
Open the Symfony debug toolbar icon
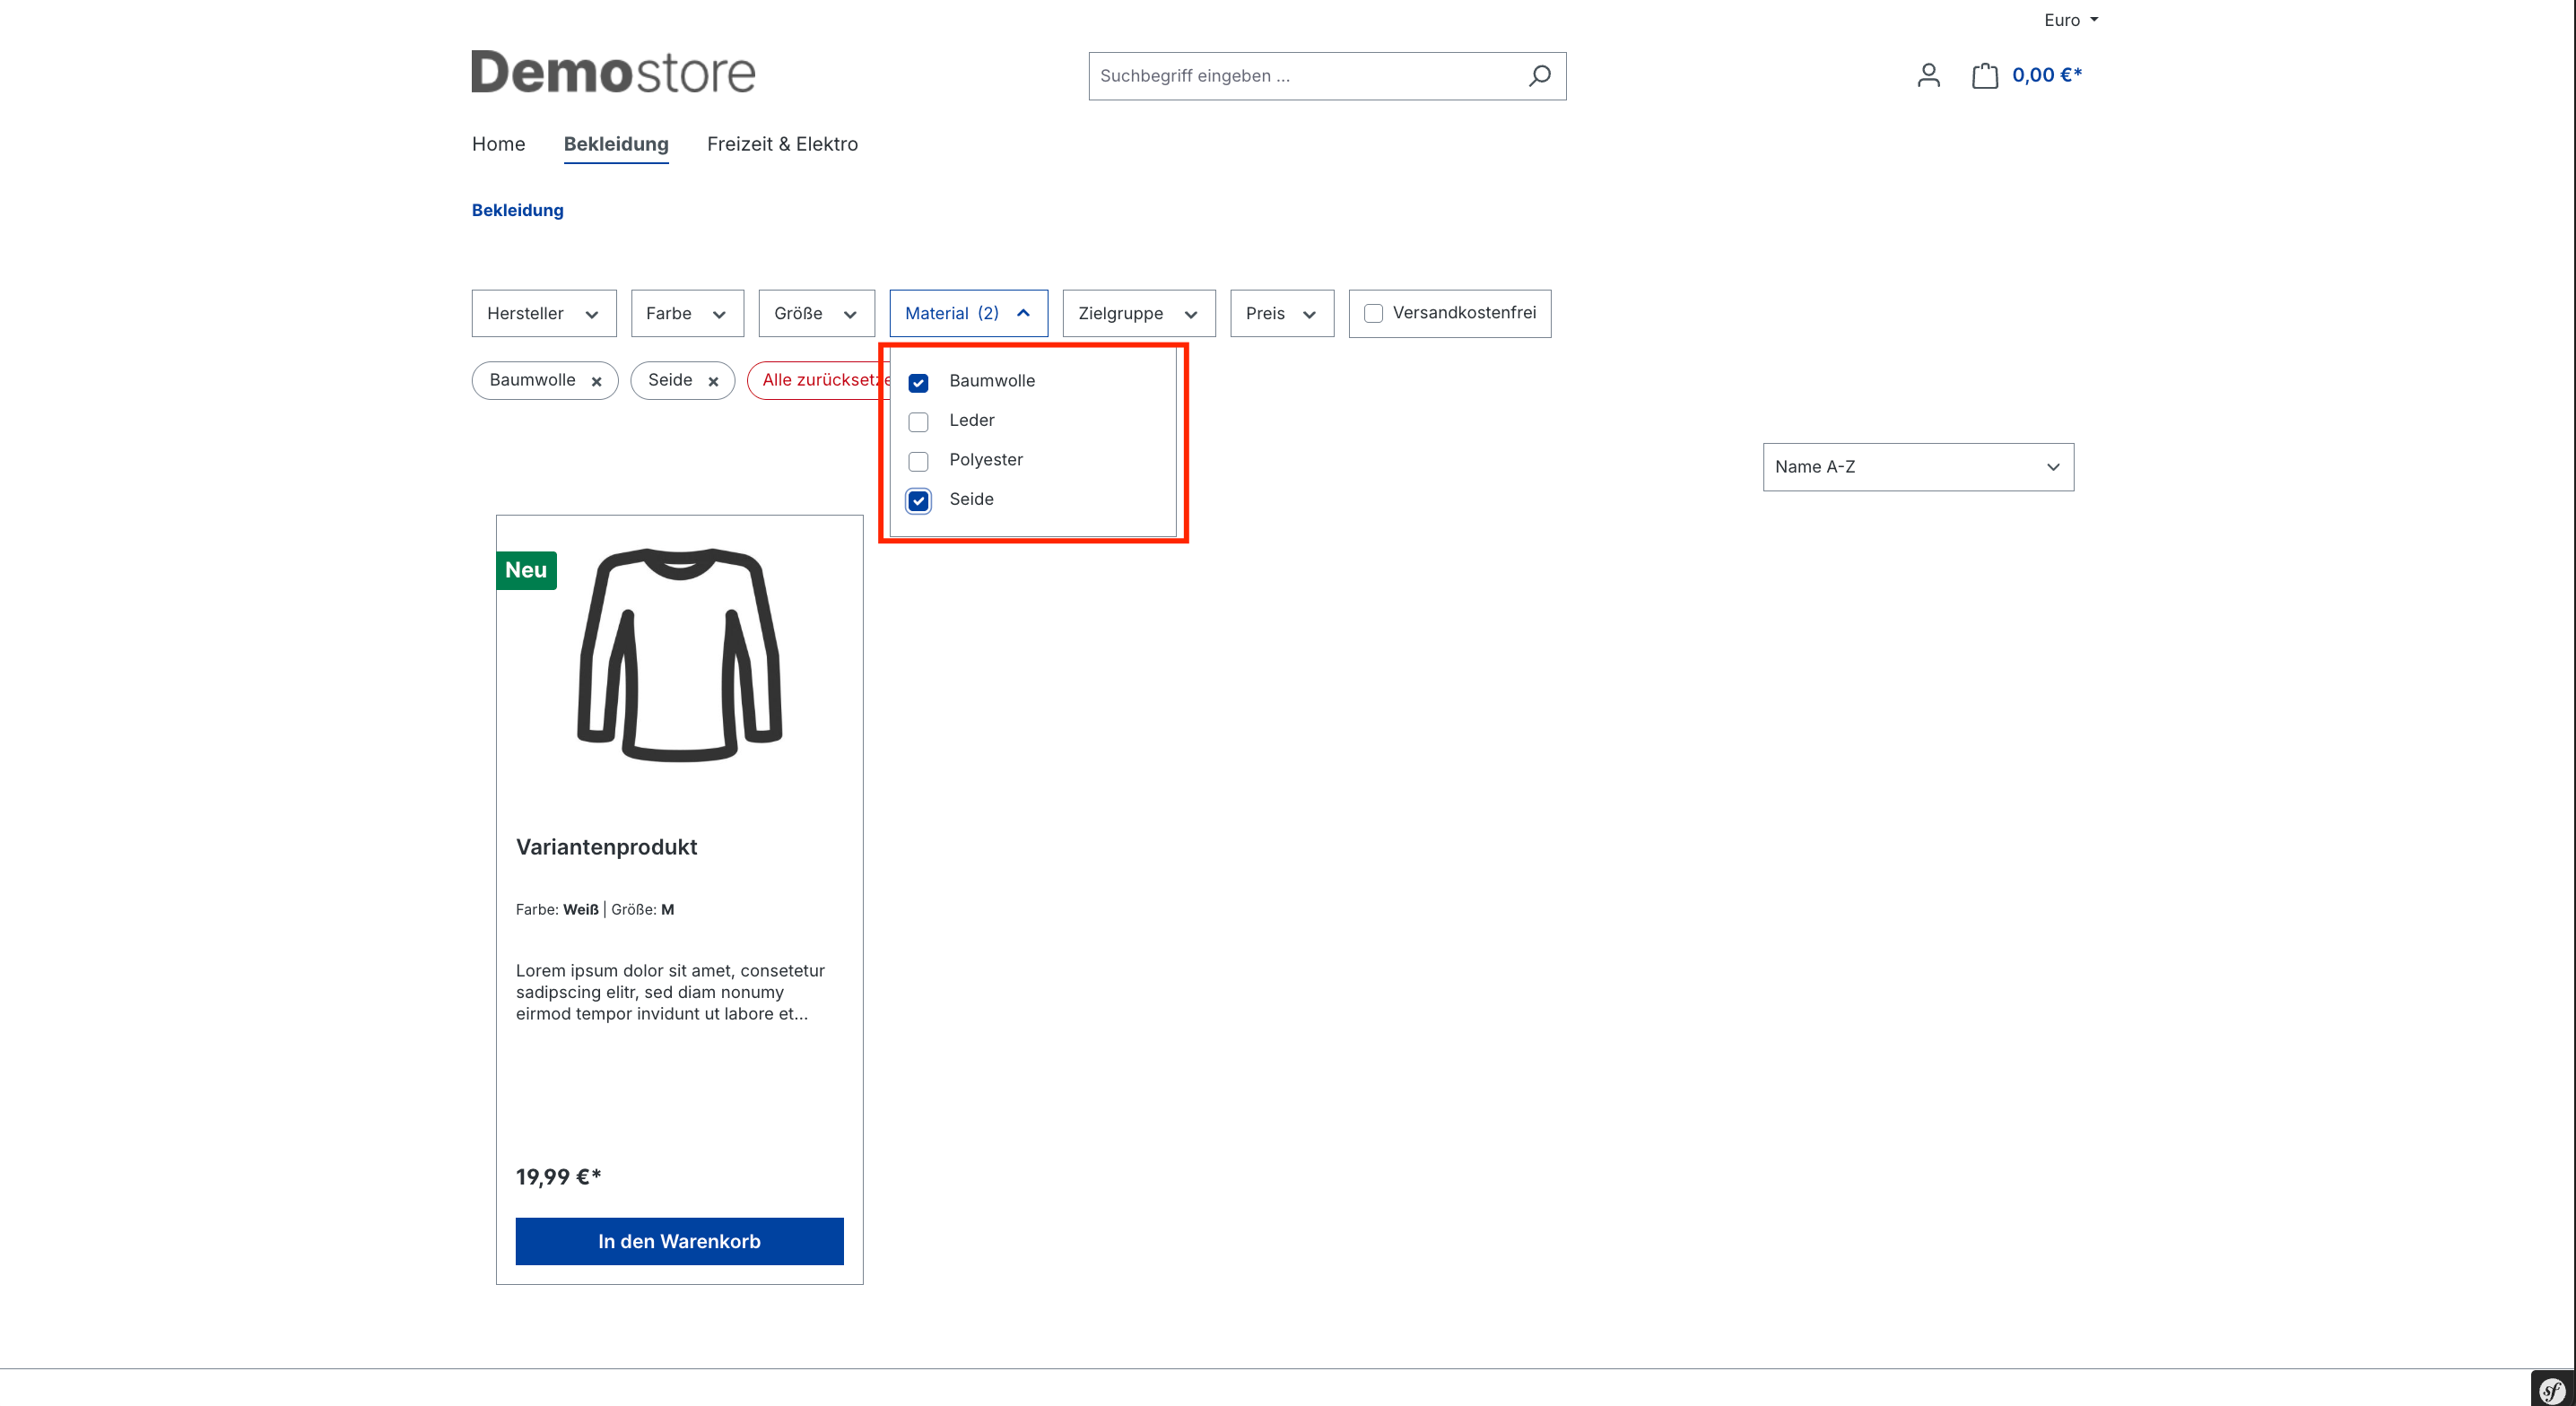pos(2552,1389)
